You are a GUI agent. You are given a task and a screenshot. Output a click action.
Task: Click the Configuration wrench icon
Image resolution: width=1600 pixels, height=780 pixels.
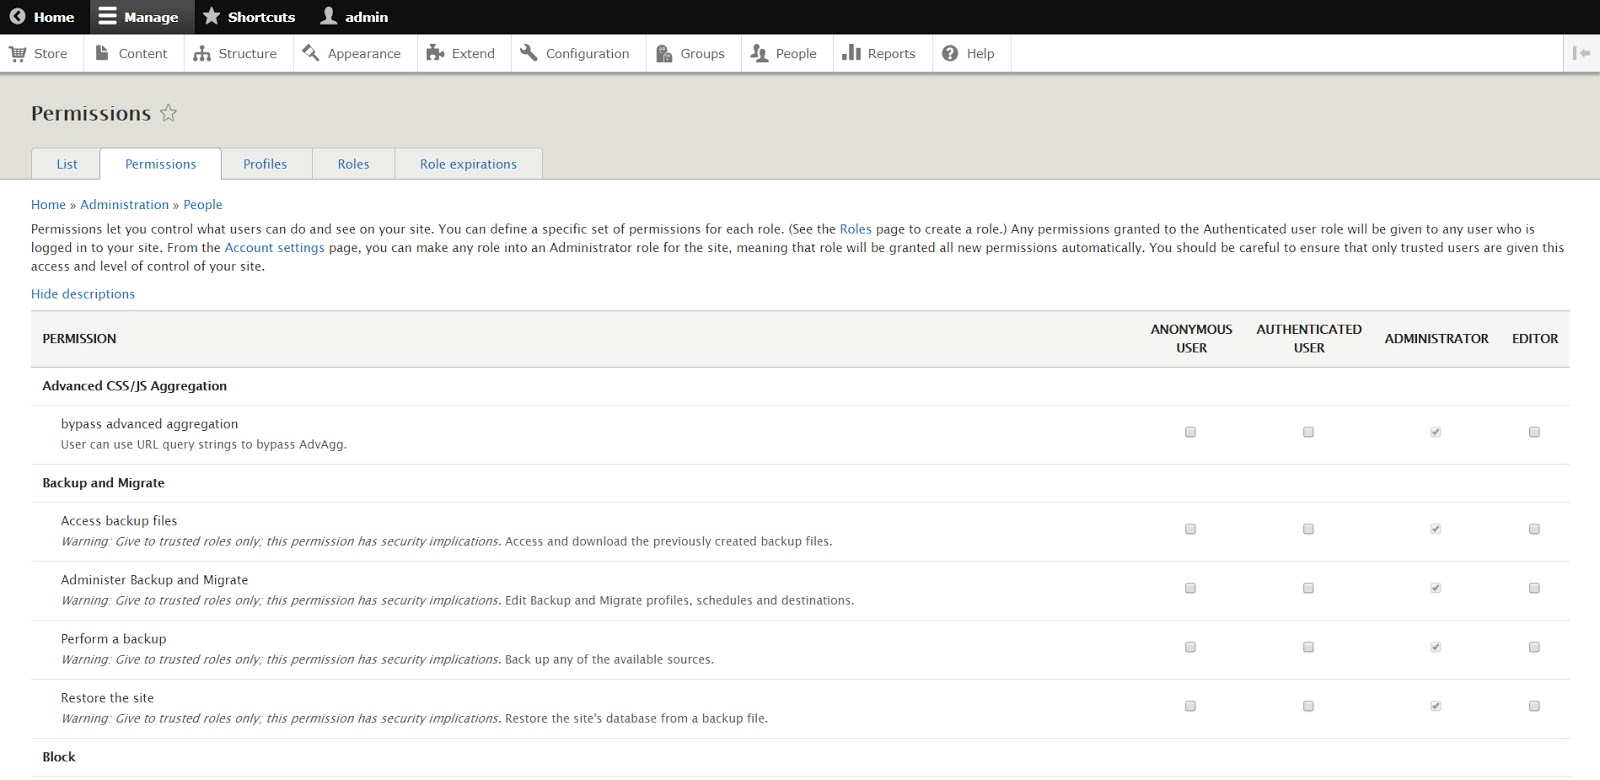pyautogui.click(x=529, y=53)
